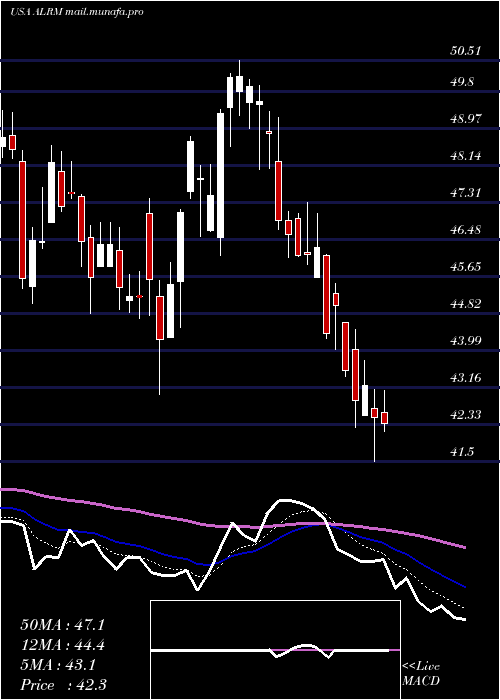Select the 42.33 price axis label
This screenshot has height=700, width=500.
coord(466,415)
